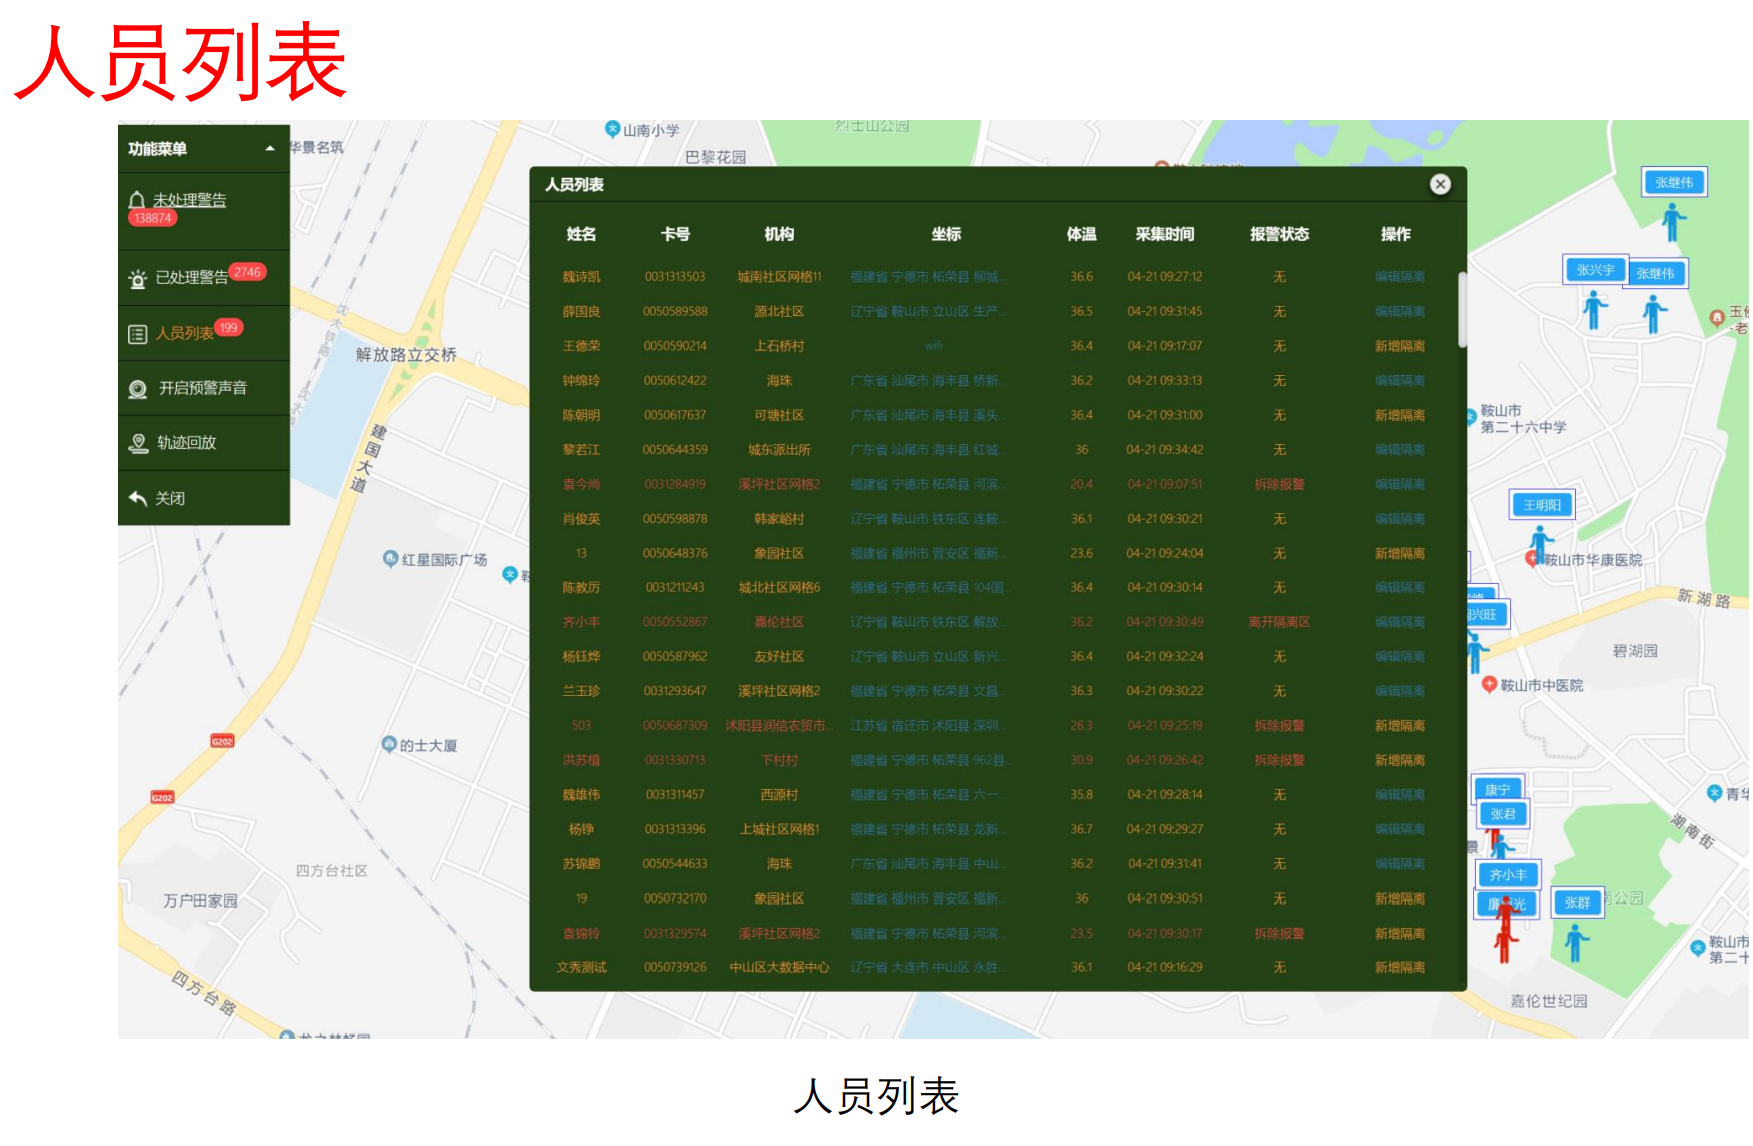
Task: Collapse the 功能菜单 panel arrow
Action: click(270, 149)
